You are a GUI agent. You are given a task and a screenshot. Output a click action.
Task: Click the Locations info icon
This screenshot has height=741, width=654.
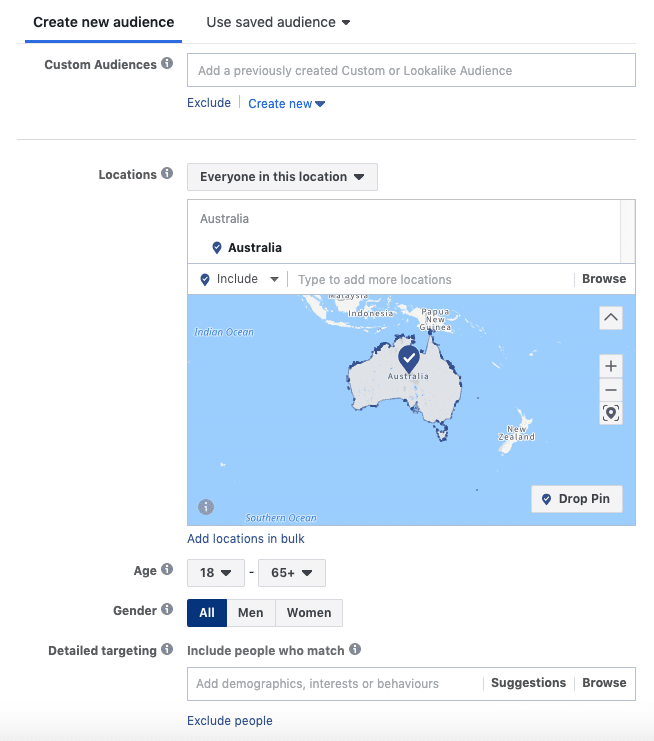(x=167, y=174)
